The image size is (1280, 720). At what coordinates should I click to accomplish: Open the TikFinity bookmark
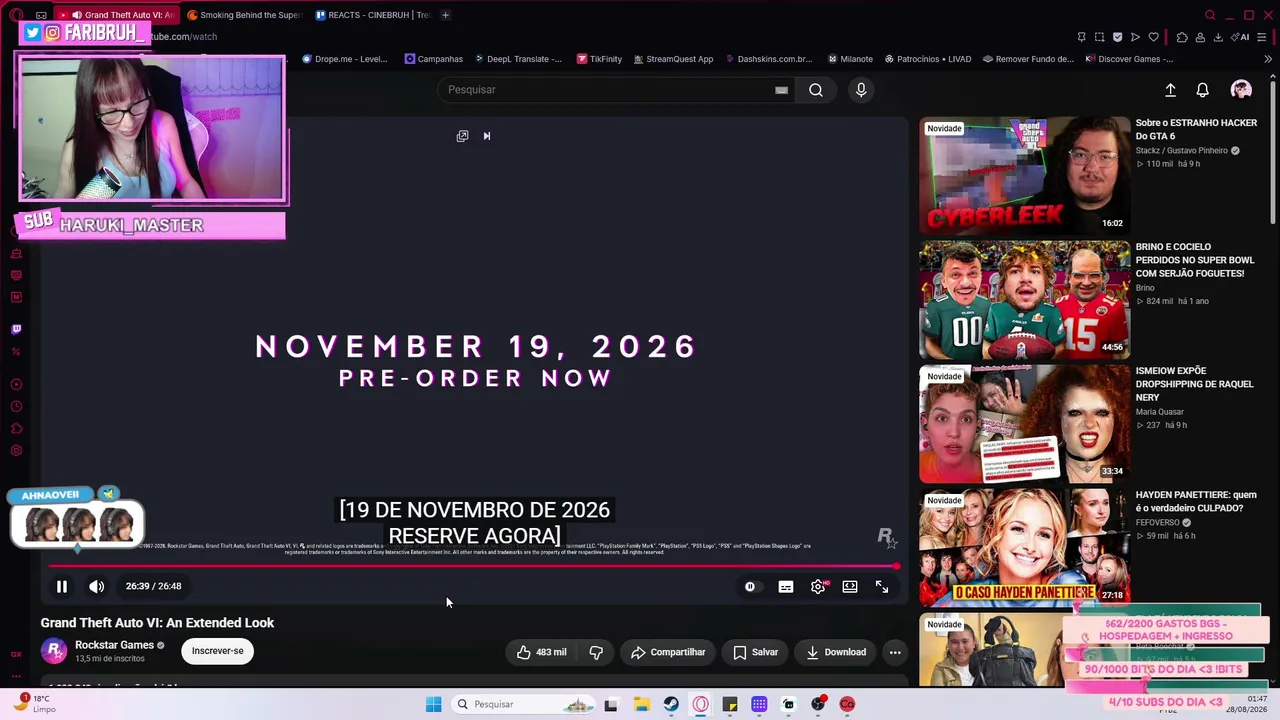[x=600, y=59]
